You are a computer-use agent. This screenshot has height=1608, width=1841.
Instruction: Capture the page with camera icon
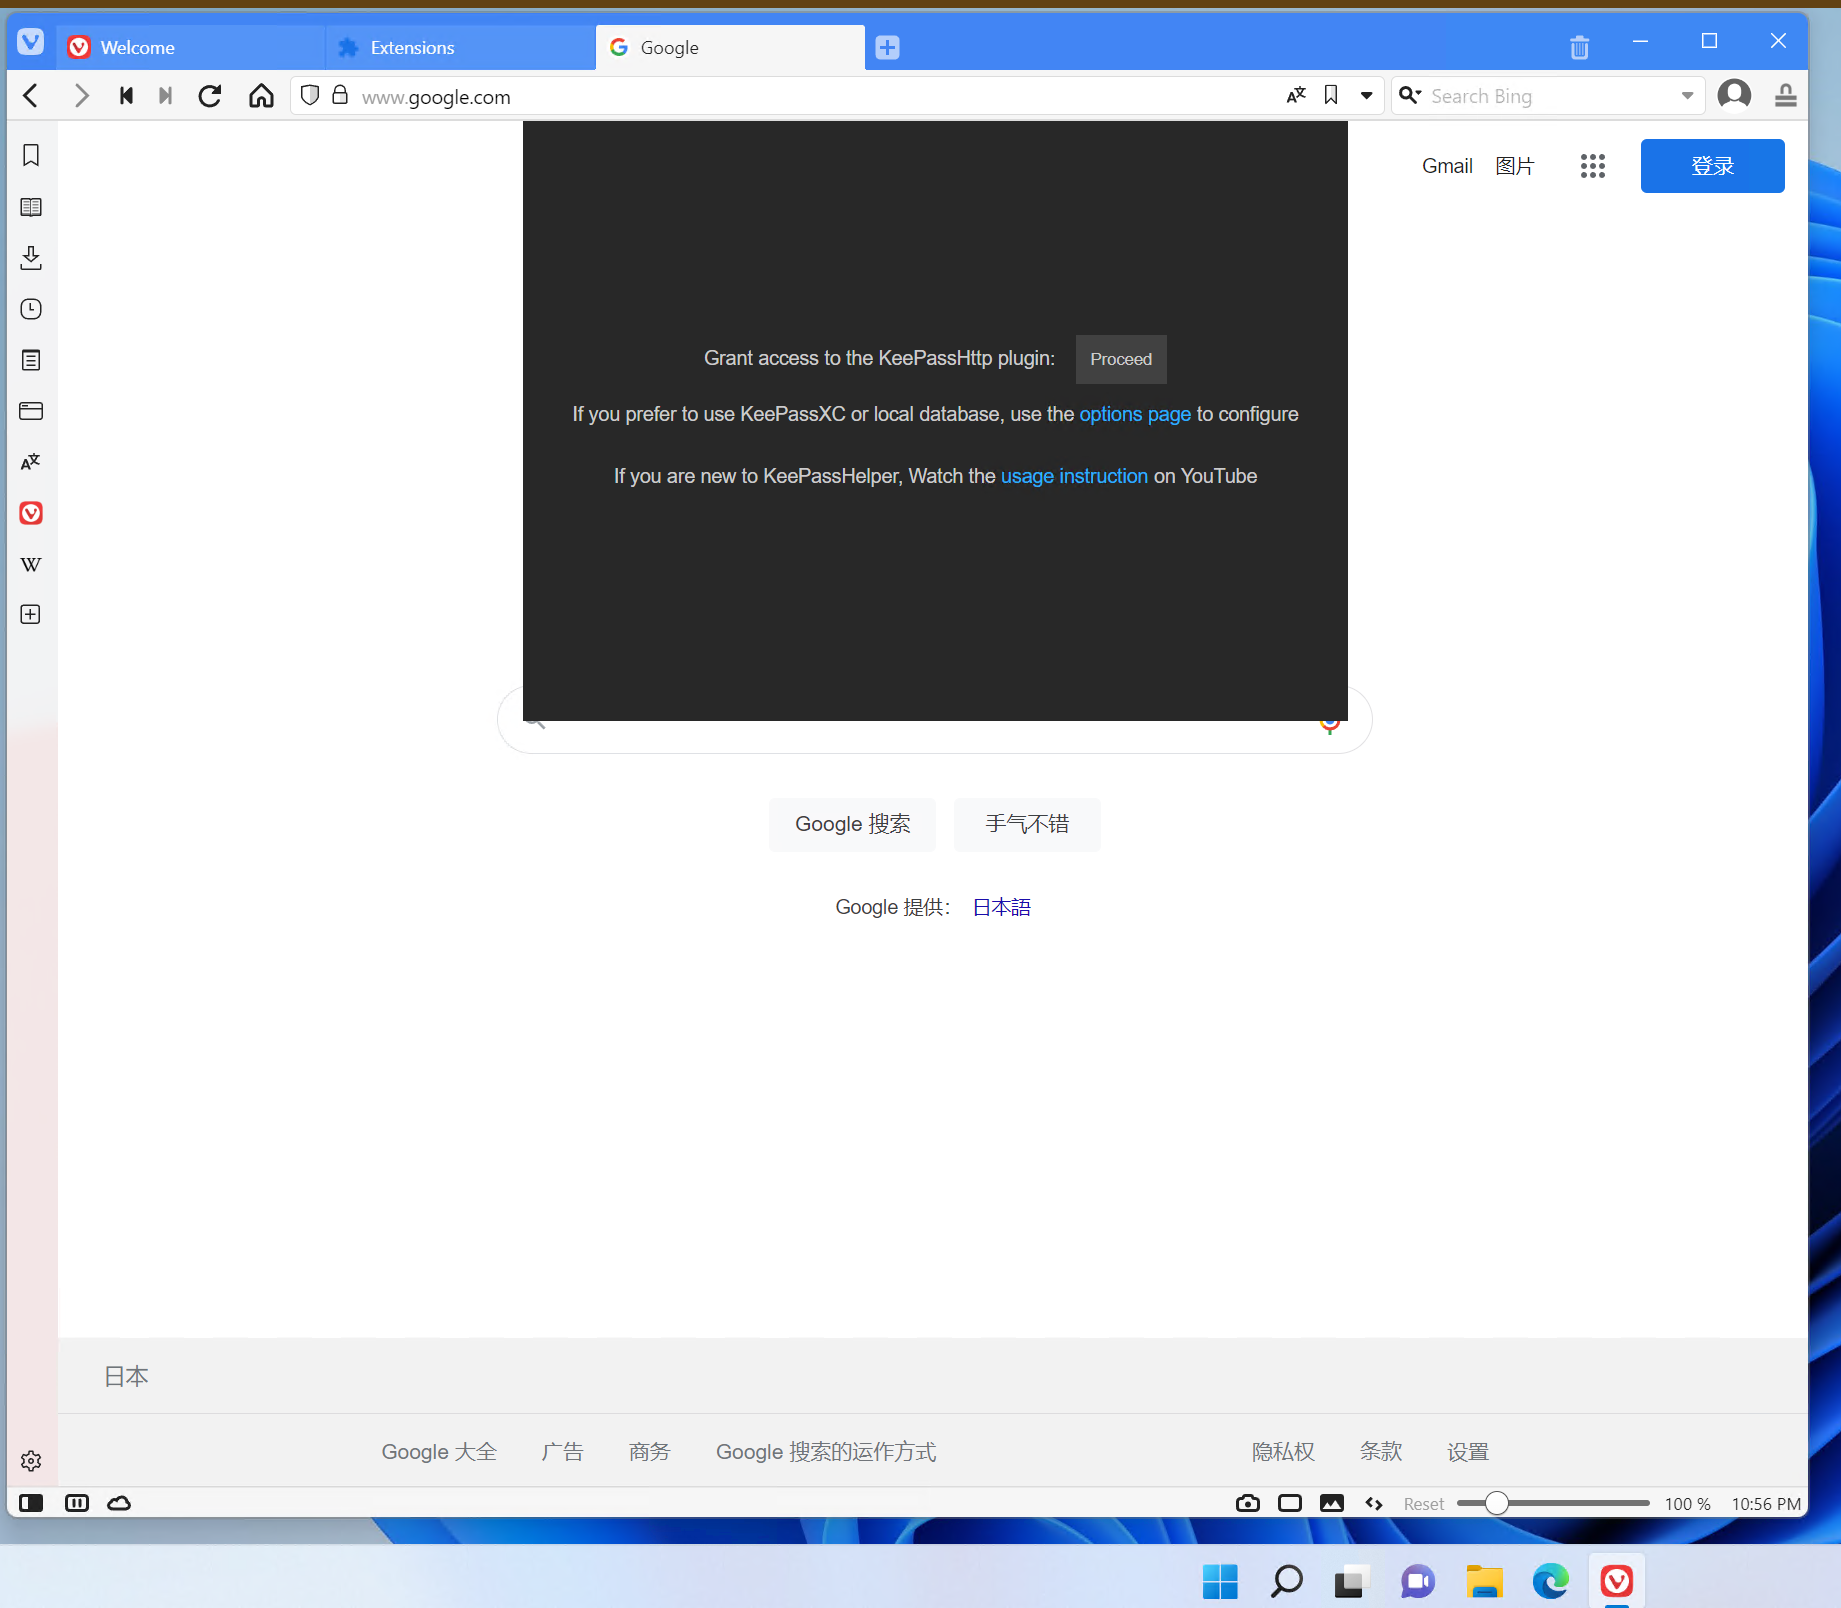(x=1248, y=1503)
